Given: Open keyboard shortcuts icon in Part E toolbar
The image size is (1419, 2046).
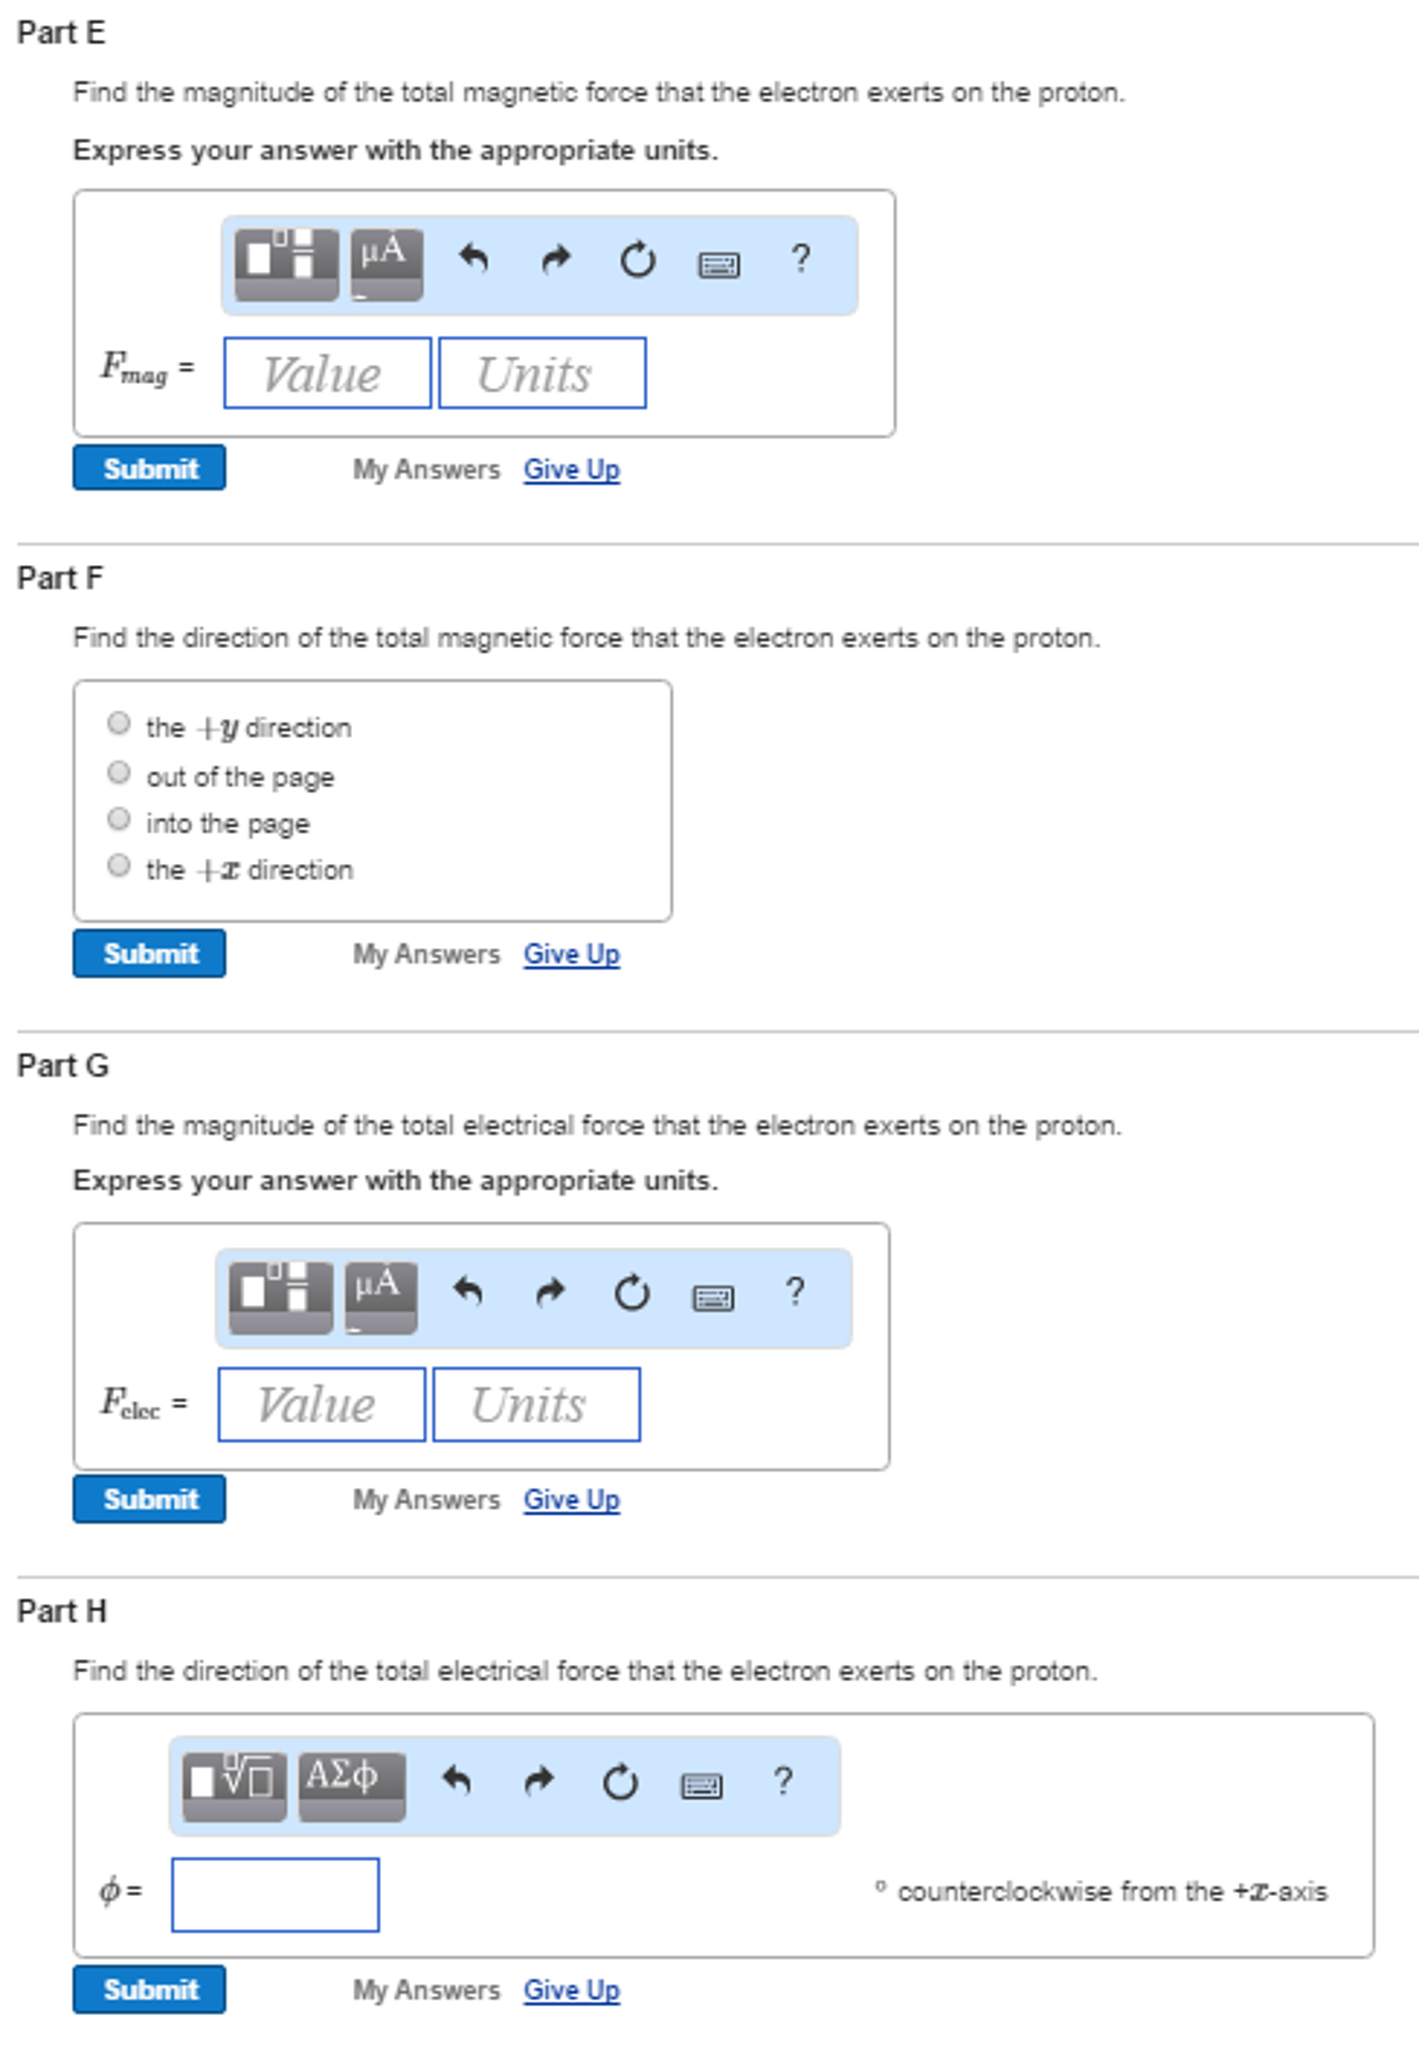Looking at the screenshot, I should [718, 264].
